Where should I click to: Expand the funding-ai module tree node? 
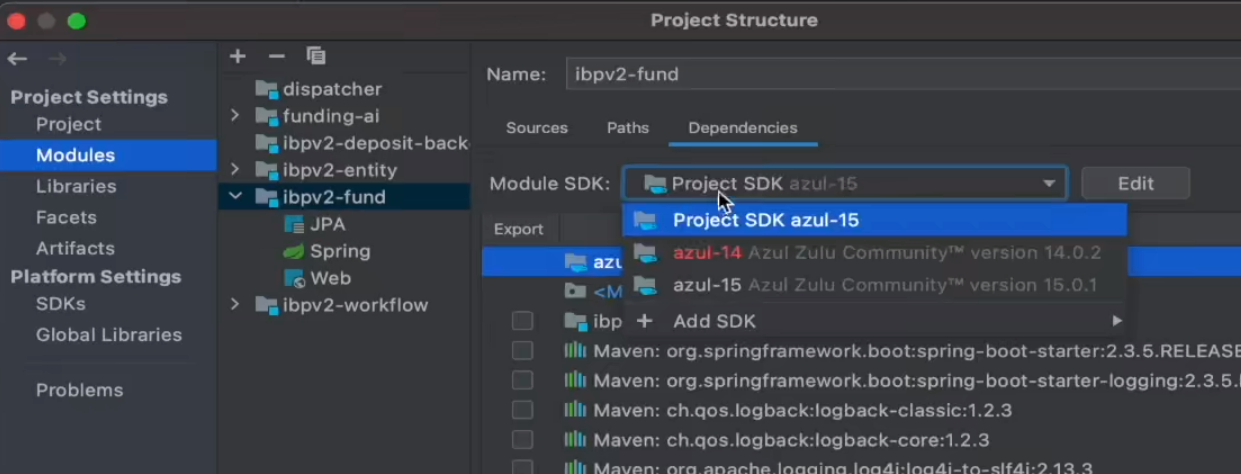click(235, 116)
